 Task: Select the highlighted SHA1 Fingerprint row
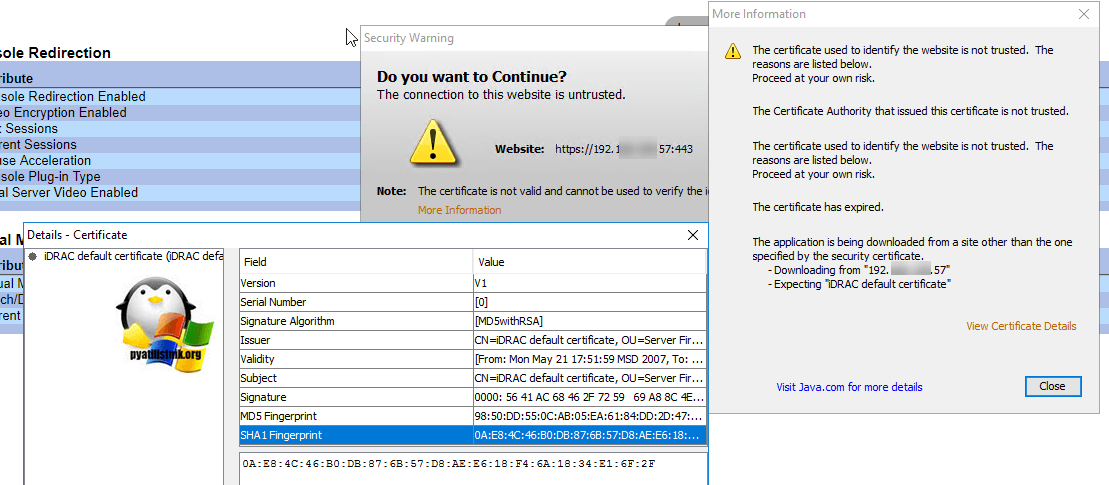pyautogui.click(x=355, y=435)
